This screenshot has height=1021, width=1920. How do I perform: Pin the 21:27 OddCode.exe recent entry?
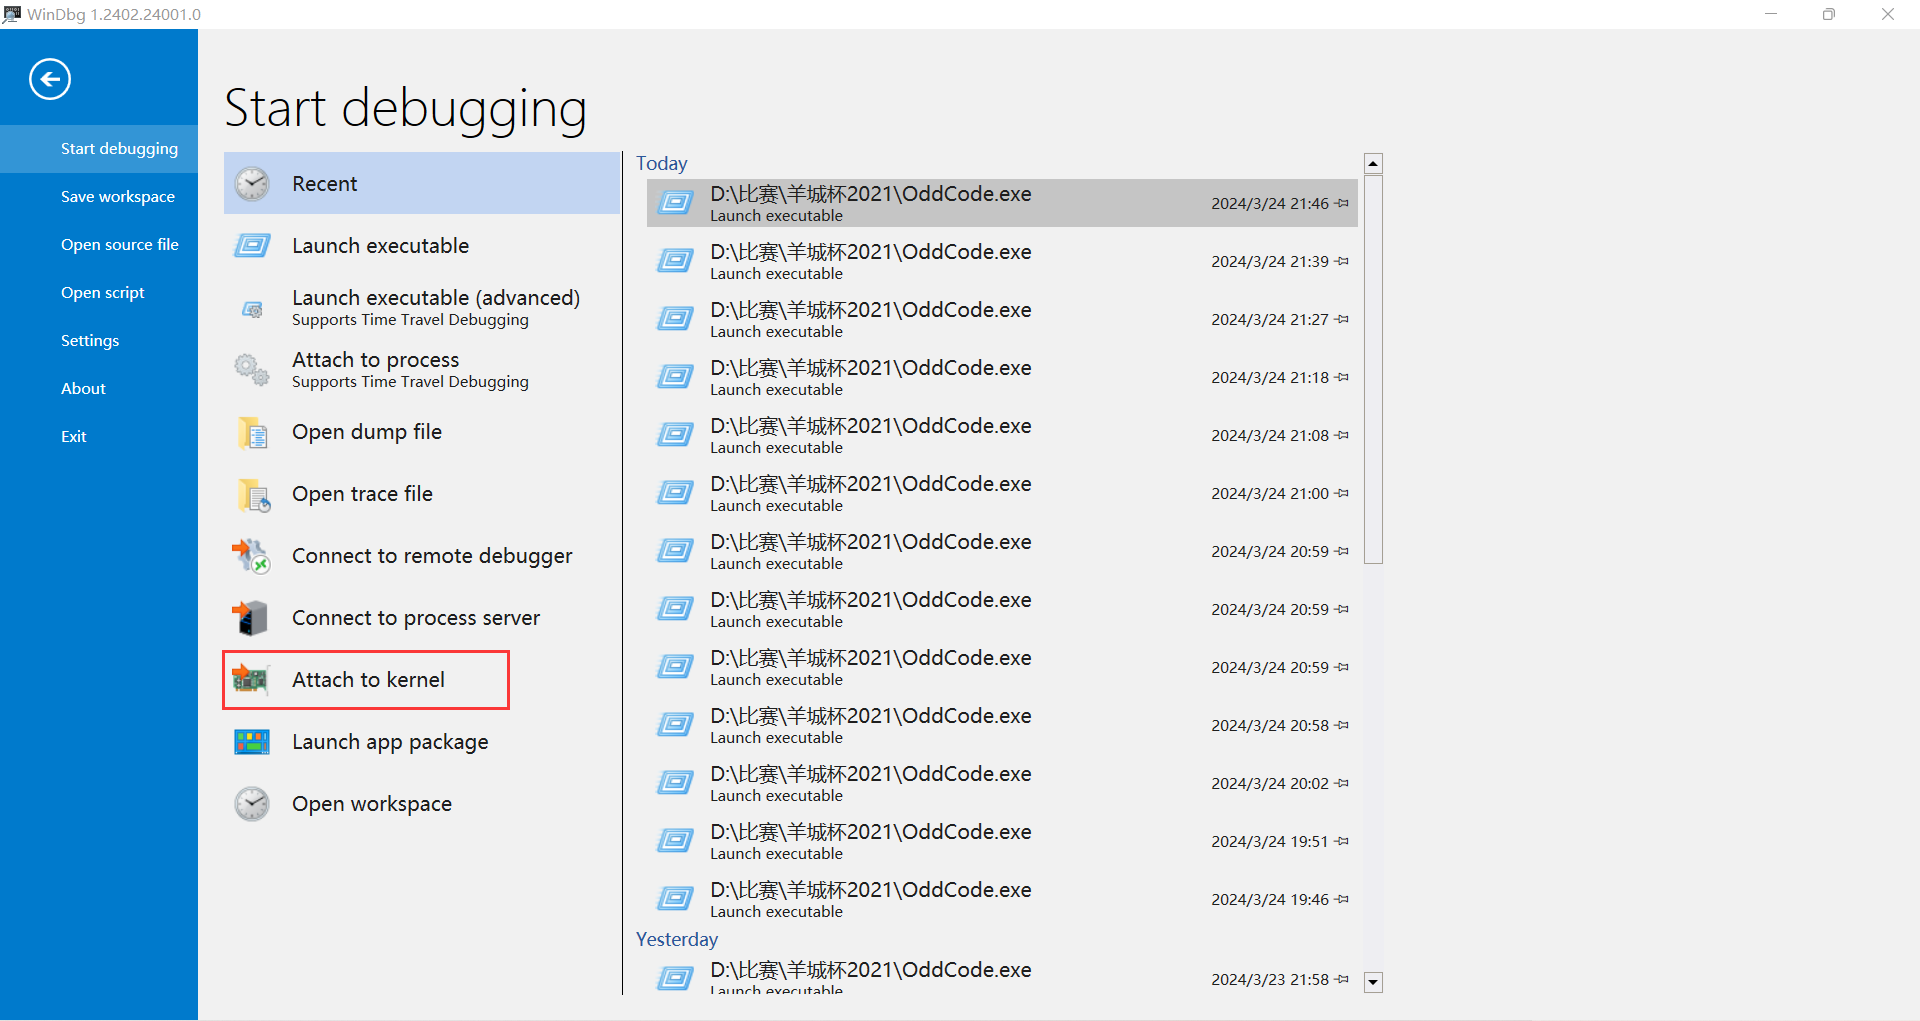pyautogui.click(x=1342, y=319)
